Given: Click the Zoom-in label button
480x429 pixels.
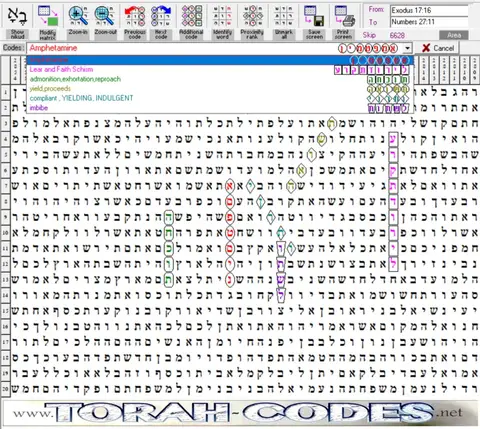Looking at the screenshot, I should tap(78, 34).
